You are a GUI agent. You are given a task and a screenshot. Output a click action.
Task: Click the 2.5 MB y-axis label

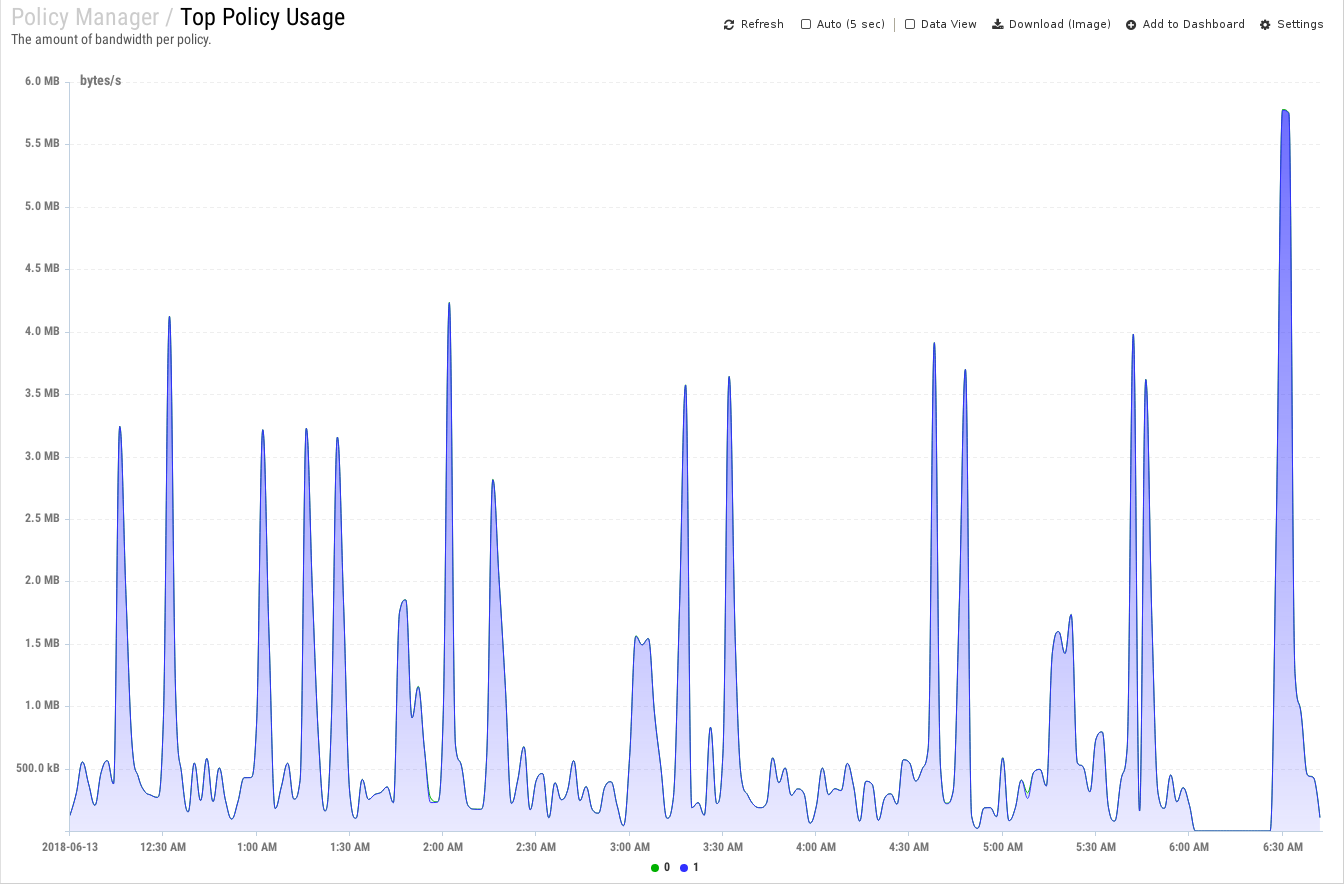[x=43, y=518]
